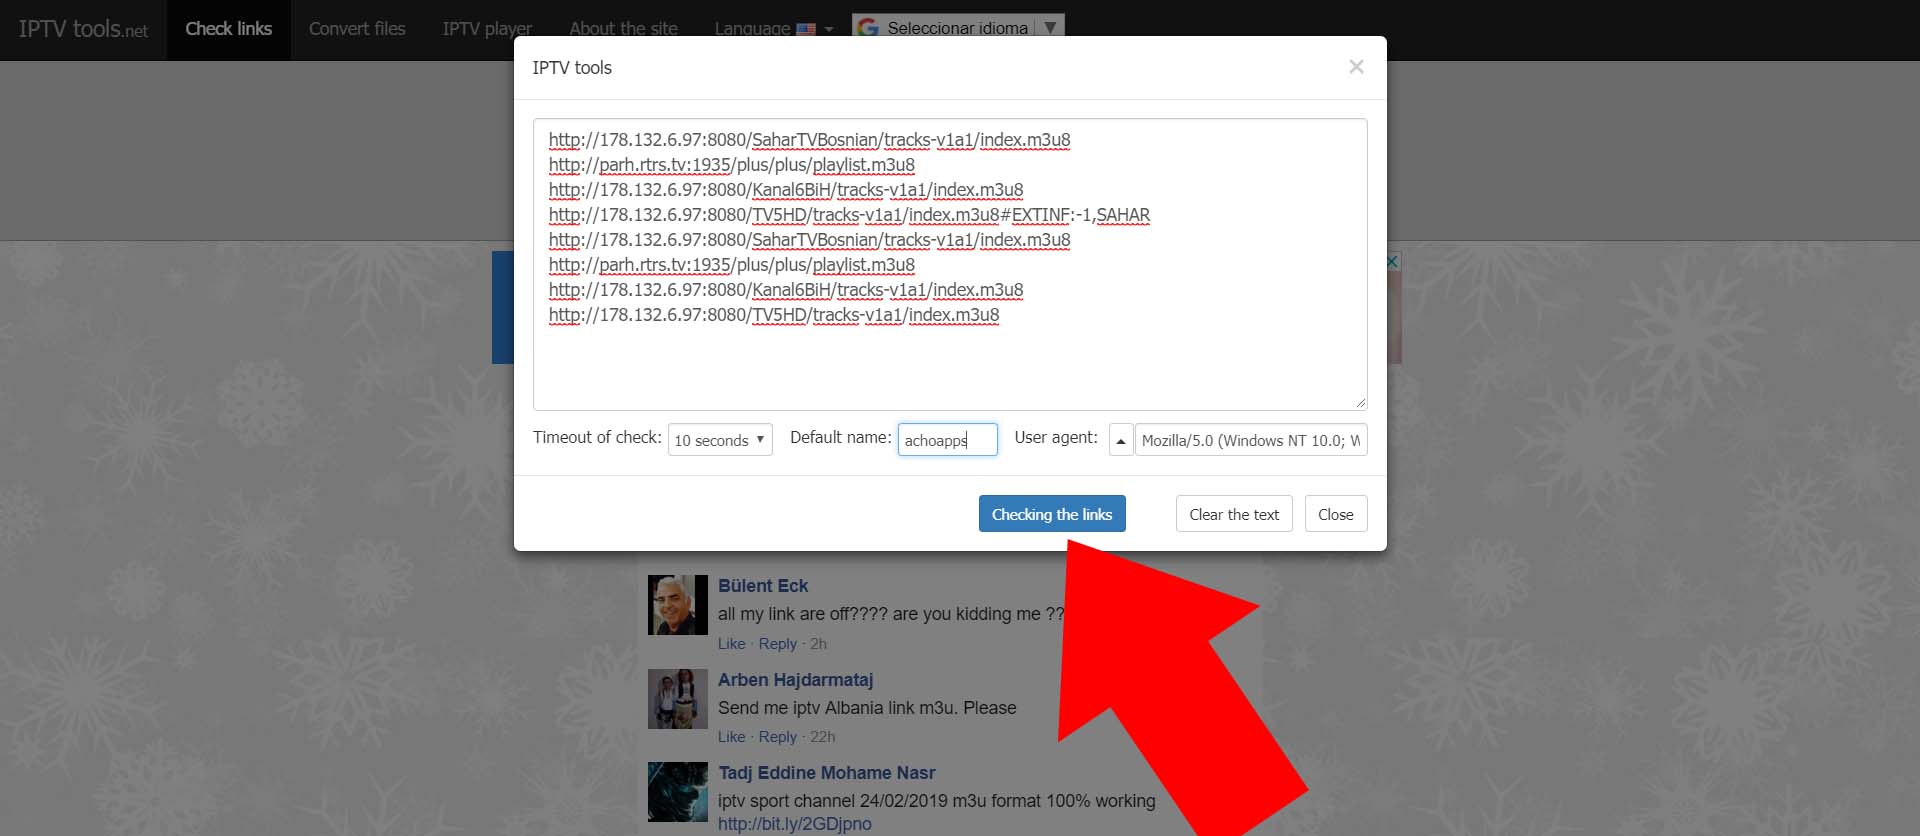Expand the User agent arrow toggle

click(1120, 440)
